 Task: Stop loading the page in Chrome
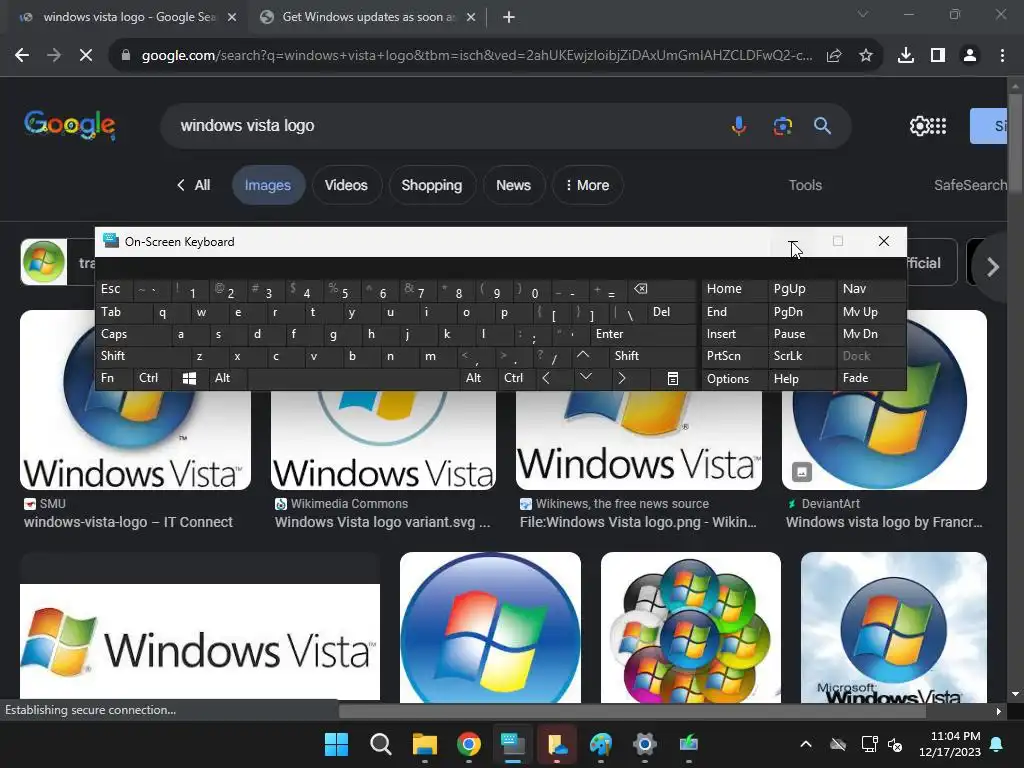(x=86, y=56)
